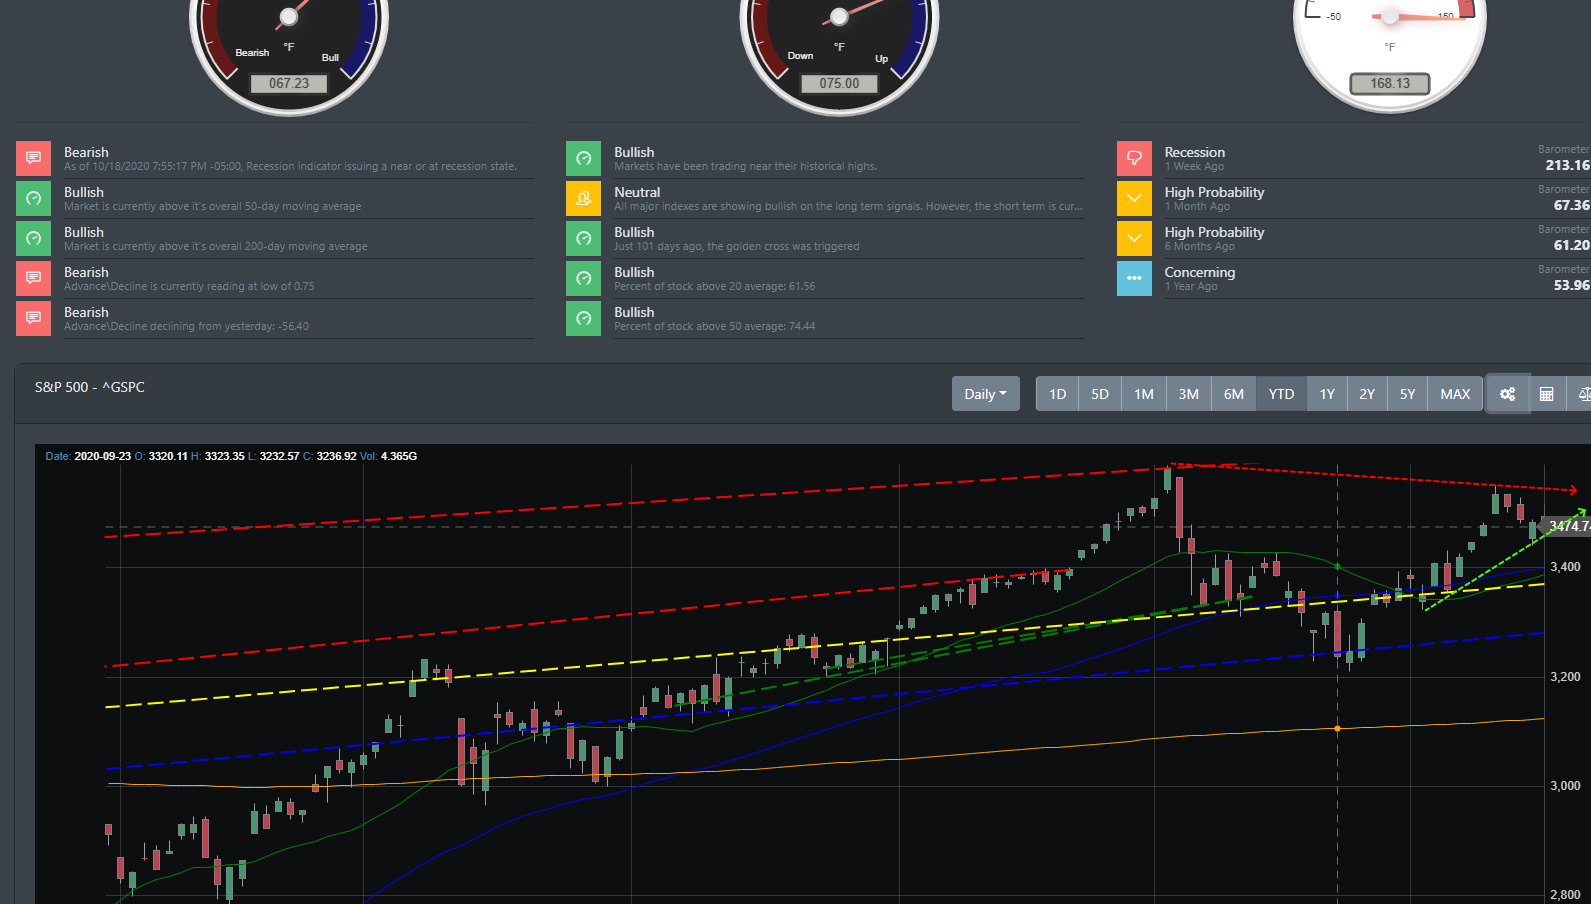The image size is (1591, 904).
Task: Click red icon beside Advance\Decline declining from yesterday
Action: [x=33, y=318]
